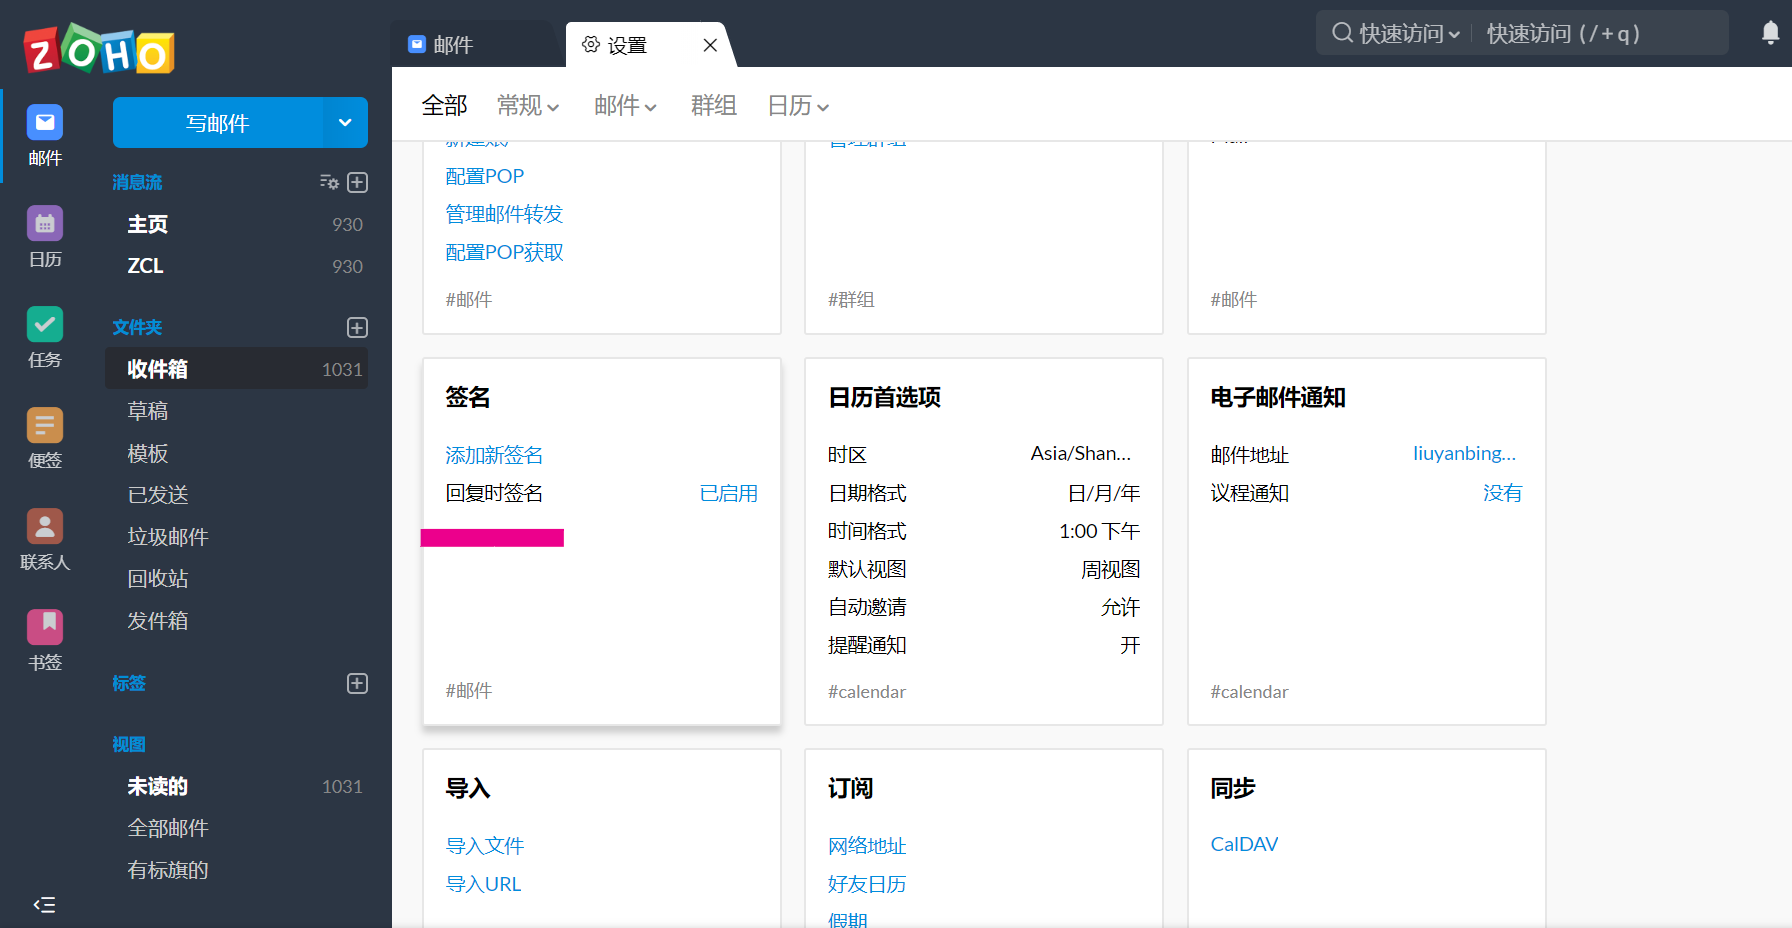The width and height of the screenshot is (1792, 928).
Task: Toggle 议程通知 setting value
Action: click(x=1501, y=493)
